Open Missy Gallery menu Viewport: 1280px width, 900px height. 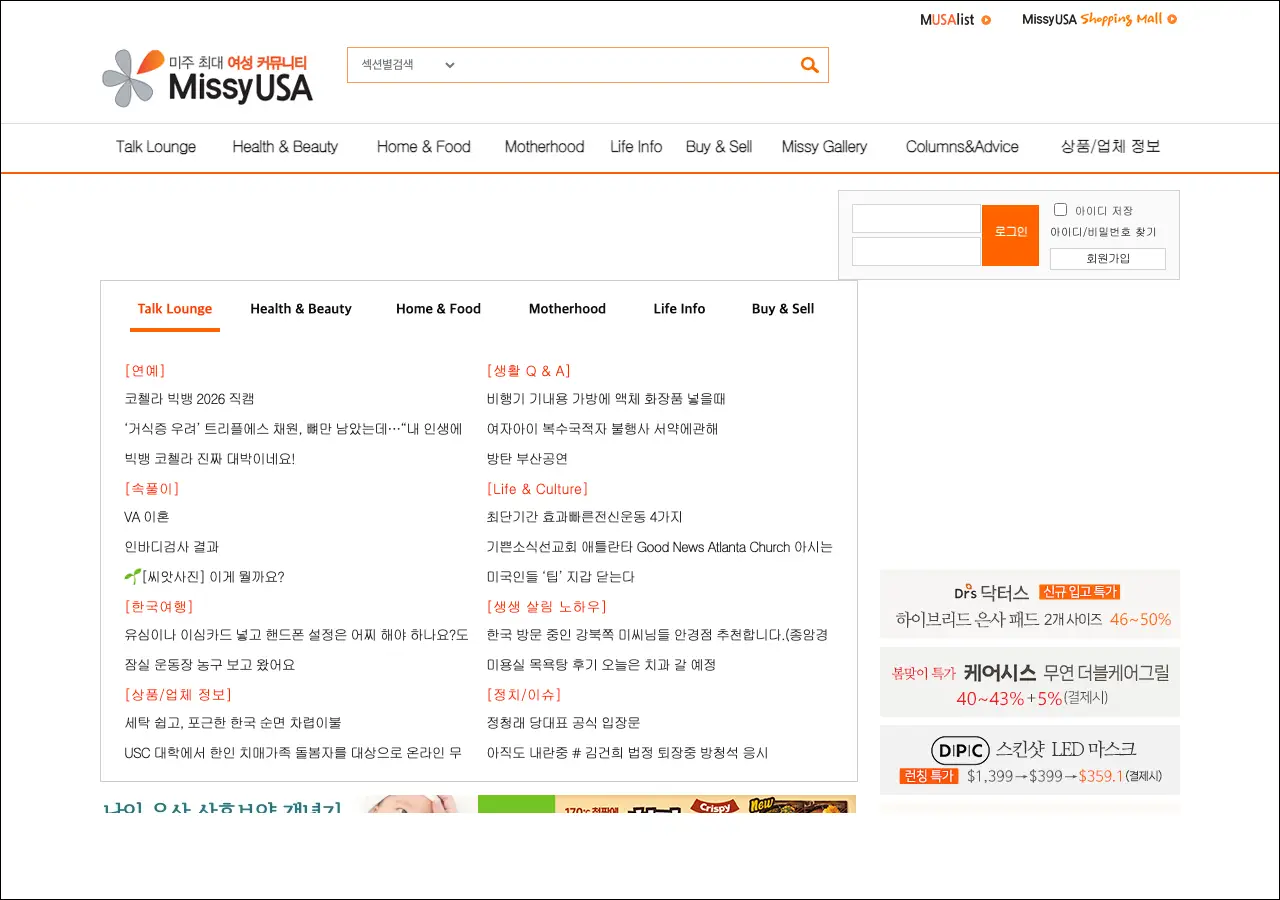pos(824,147)
